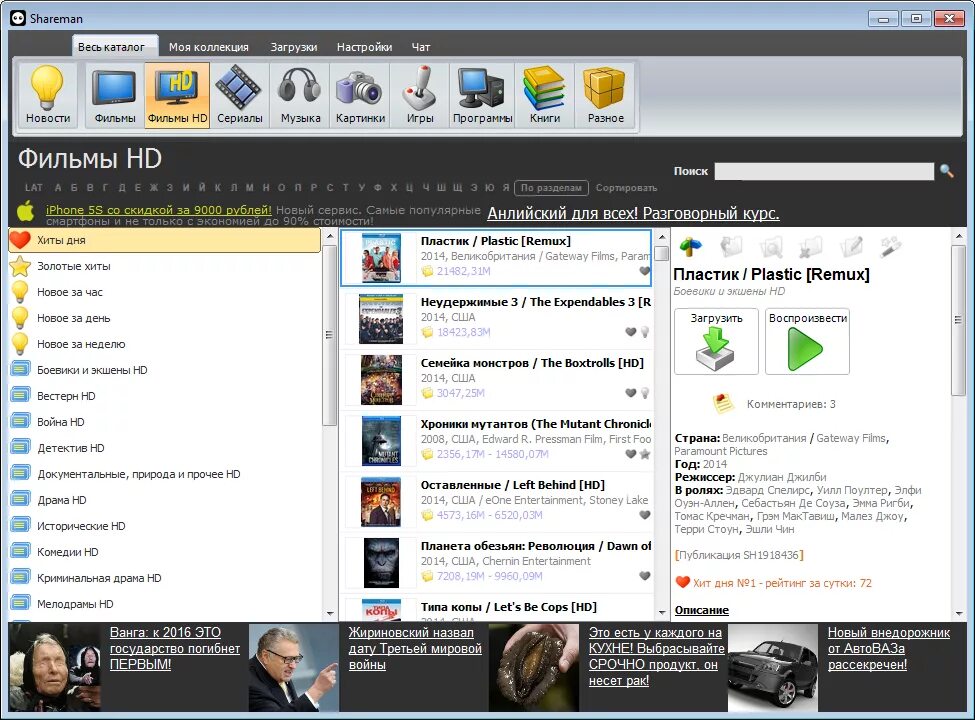The width and height of the screenshot is (975, 720).
Task: Filter by LAT alphabet option
Action: tap(34, 188)
